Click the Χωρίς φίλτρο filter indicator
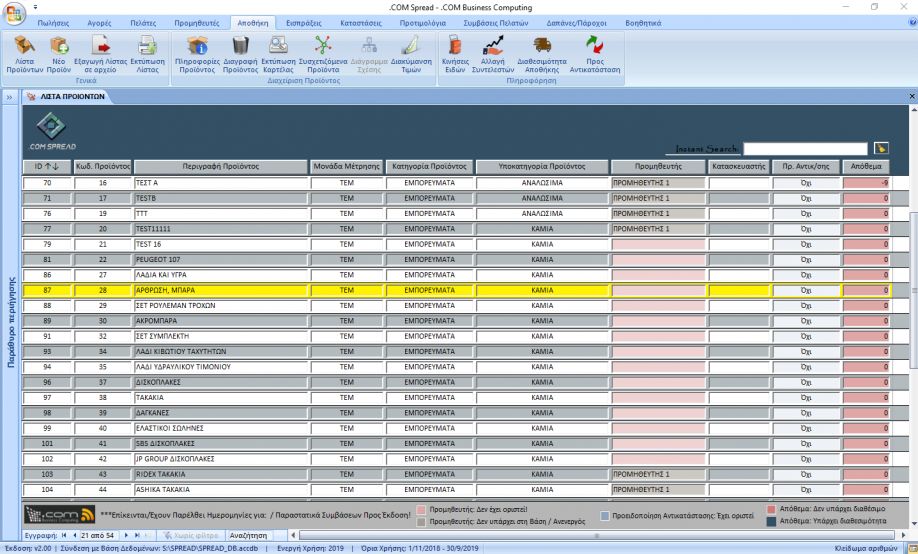918x554 pixels. pos(191,535)
